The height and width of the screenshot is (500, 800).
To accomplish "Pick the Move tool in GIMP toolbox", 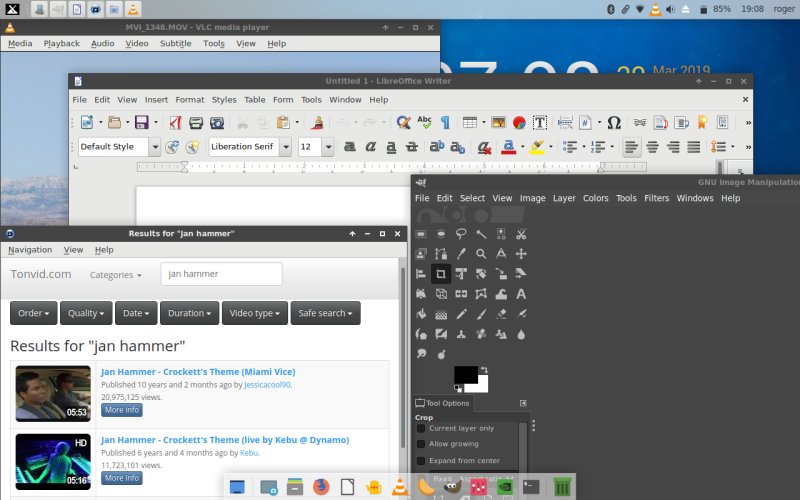I will tap(521, 254).
